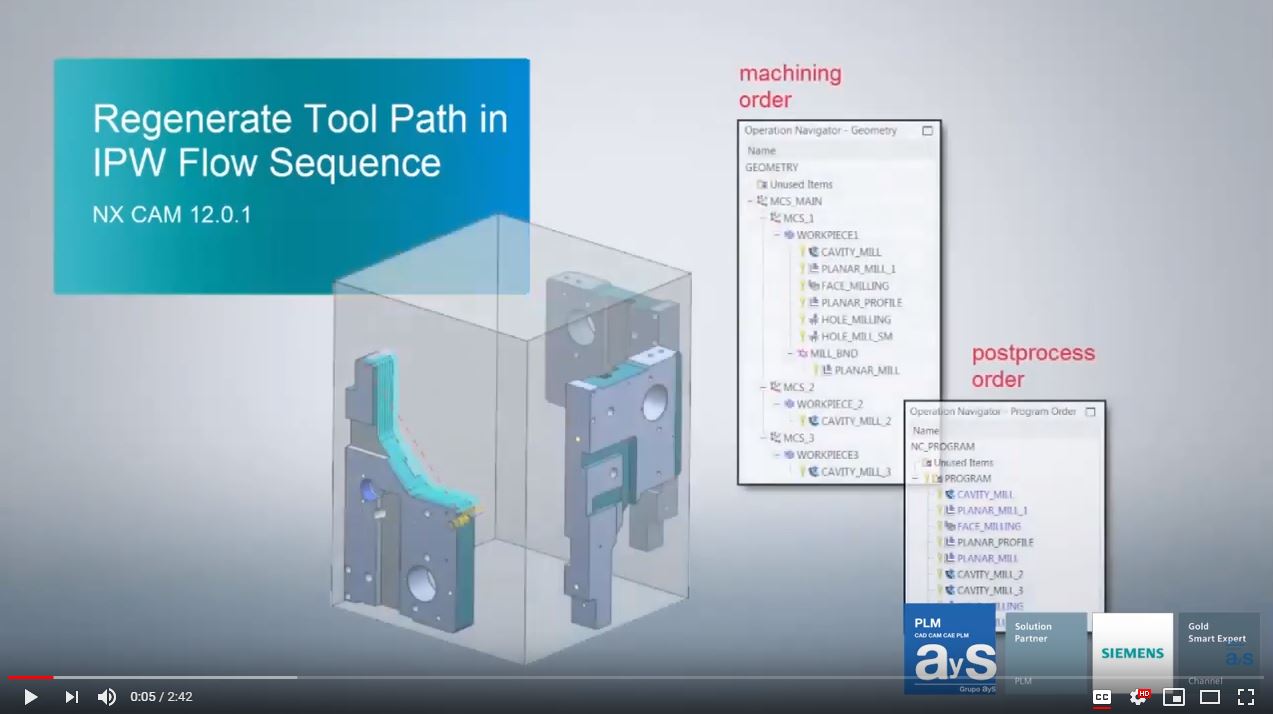Select PLANAR_PROFILE in Program Order navigator
The width and height of the screenshot is (1273, 714).
[995, 543]
